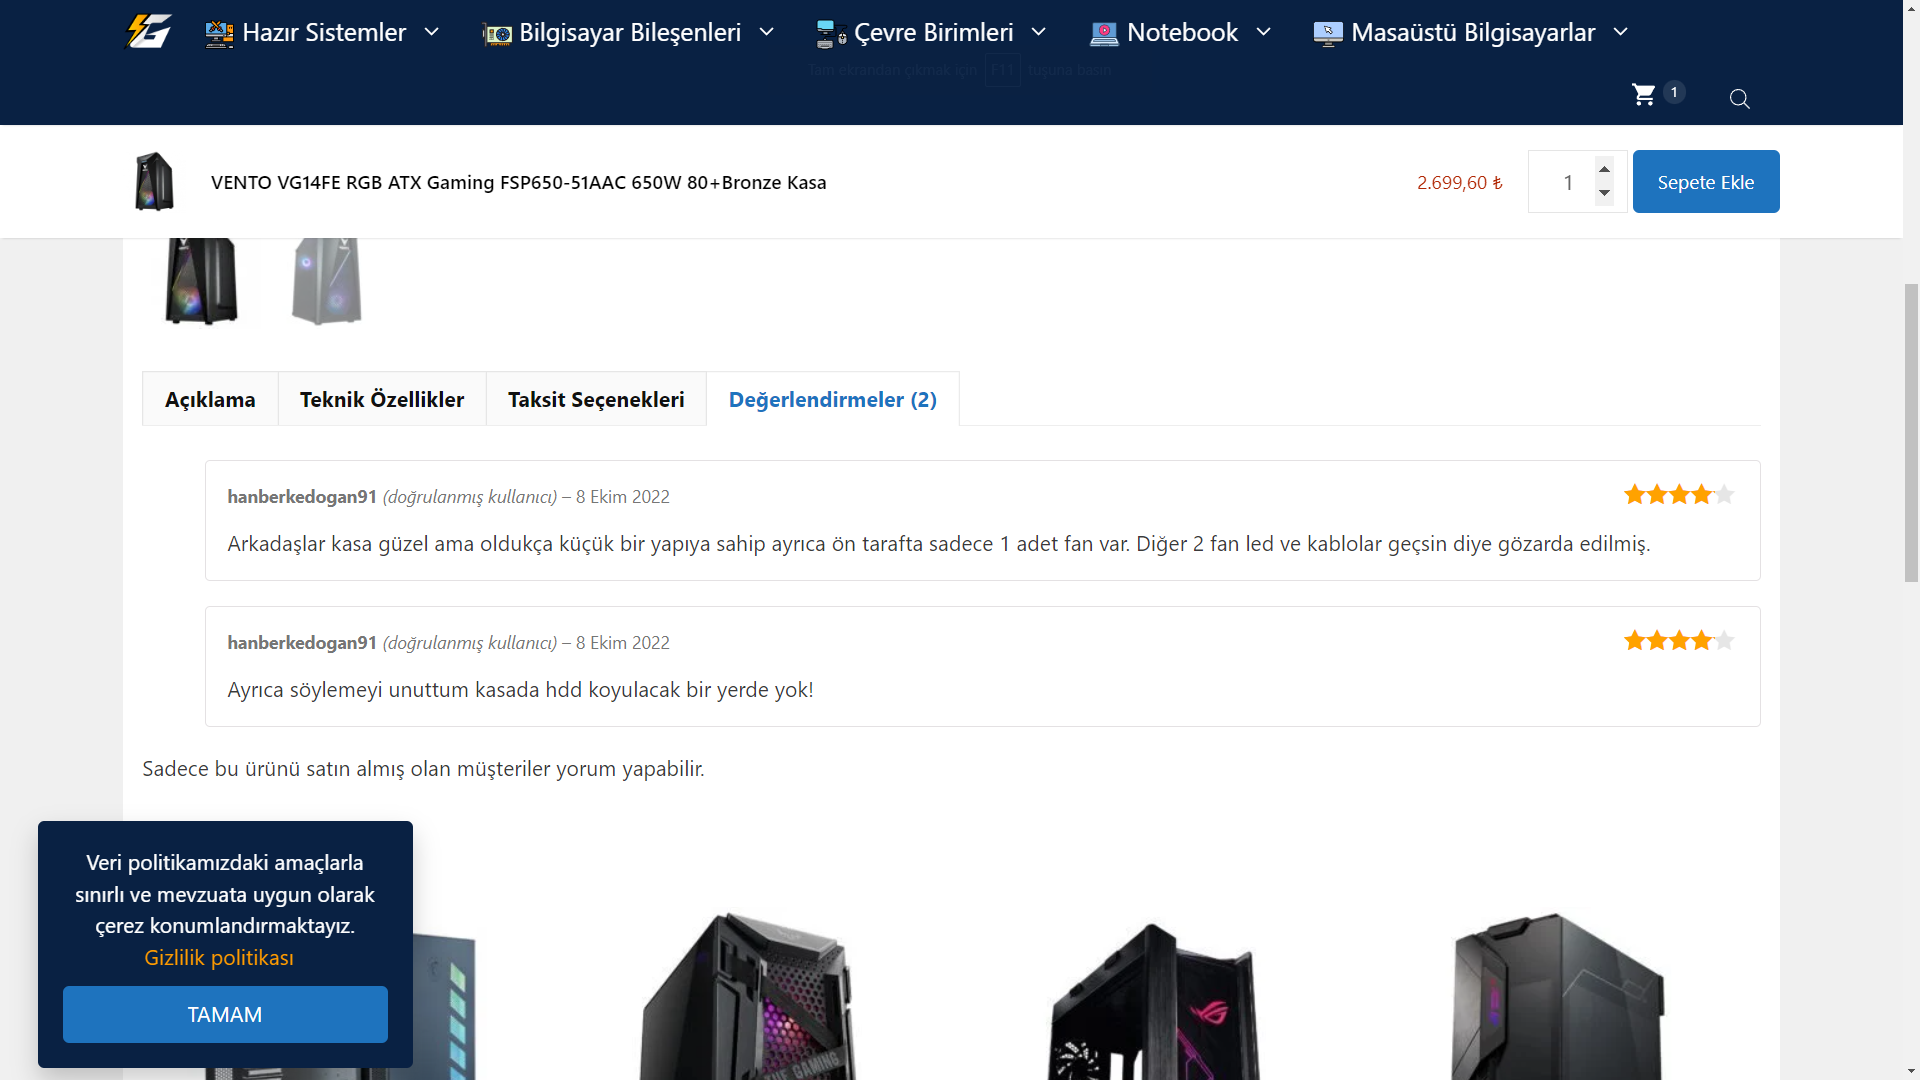Image resolution: width=1920 pixels, height=1080 pixels.
Task: Switch to the Teknik Özellikler tab
Action: coord(382,399)
